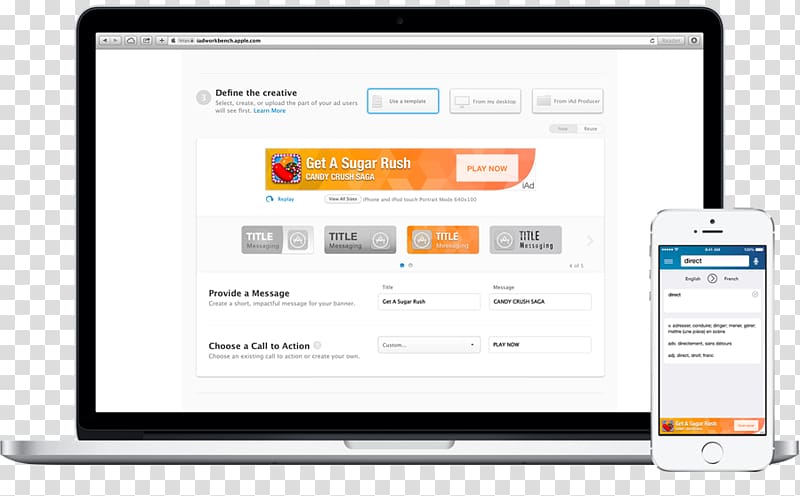Viewport: 800px width, 496px height.
Task: Click the Provide a Message heading
Action: 249,293
